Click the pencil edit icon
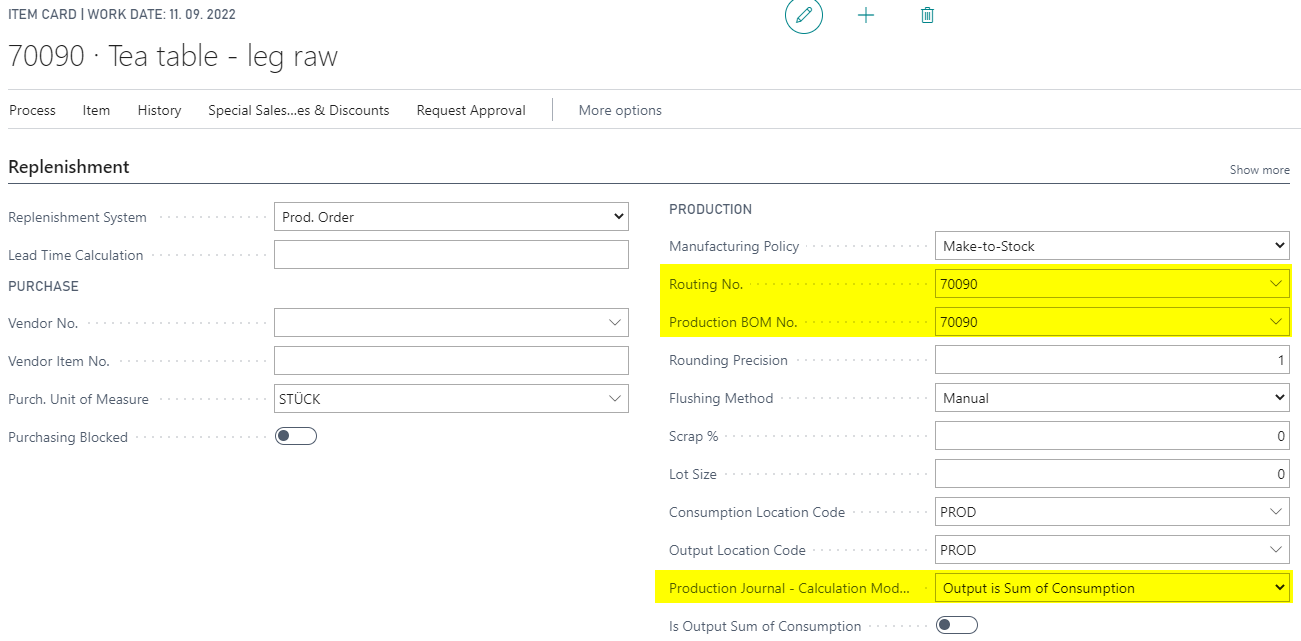The image size is (1301, 641). click(804, 16)
